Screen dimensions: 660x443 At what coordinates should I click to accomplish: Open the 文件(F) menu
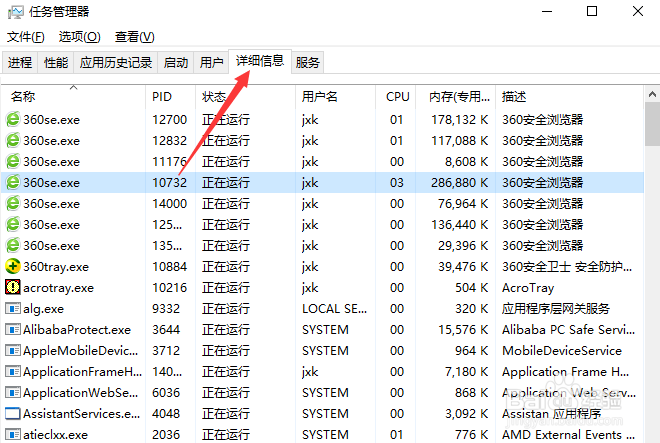point(26,37)
